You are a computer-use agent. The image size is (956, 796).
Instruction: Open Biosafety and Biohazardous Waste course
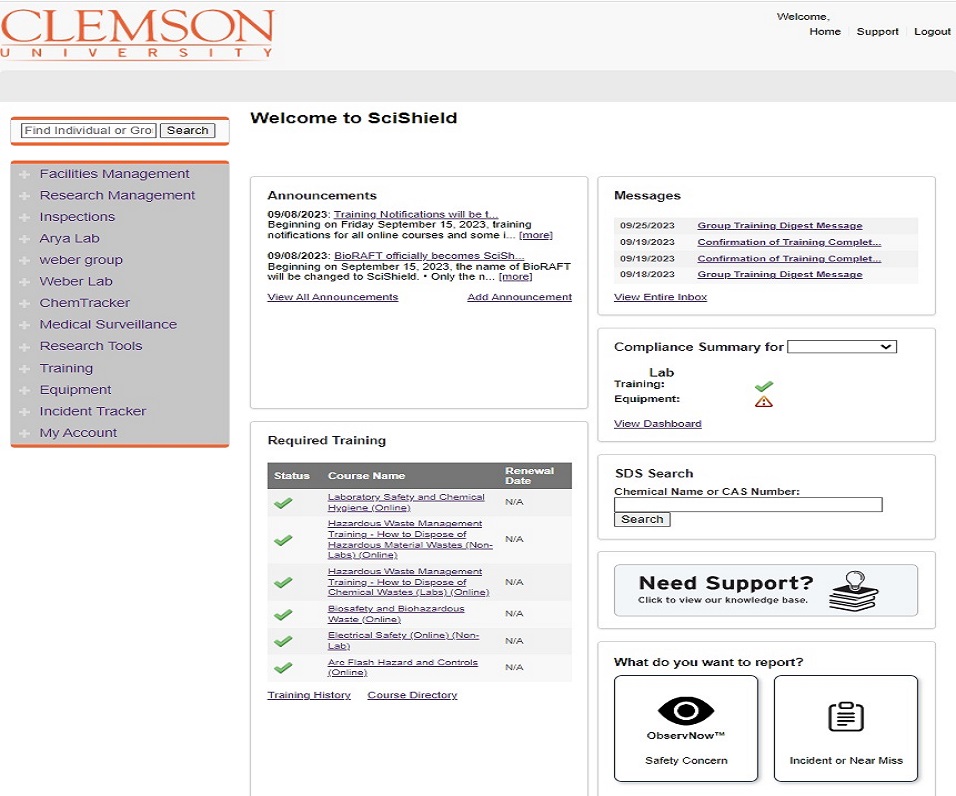pyautogui.click(x=396, y=614)
